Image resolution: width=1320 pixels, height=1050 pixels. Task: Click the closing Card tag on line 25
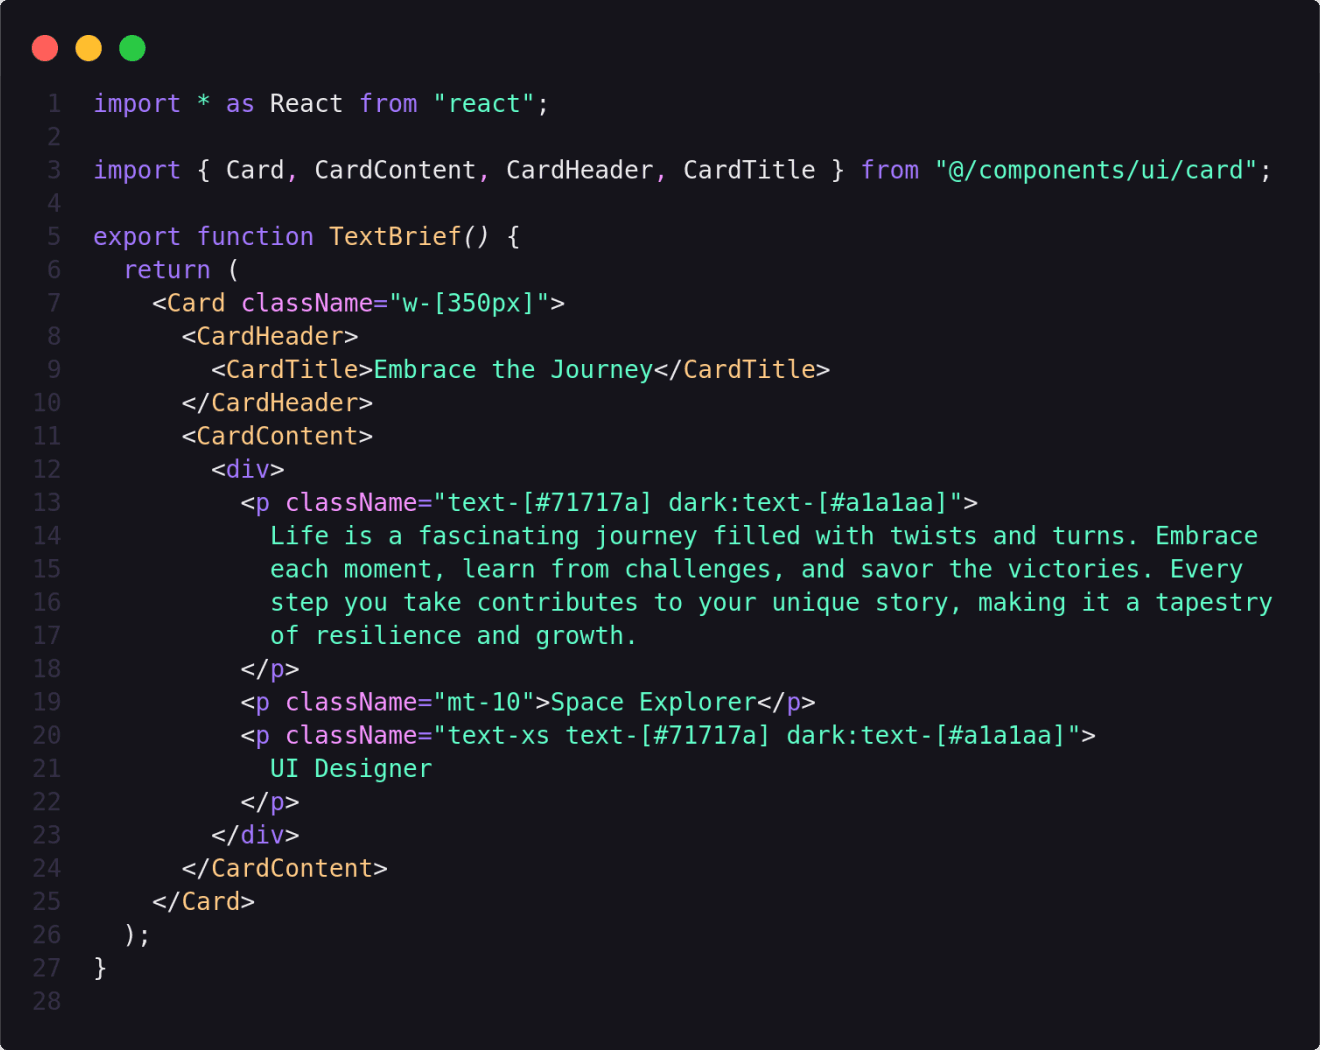pyautogui.click(x=203, y=902)
